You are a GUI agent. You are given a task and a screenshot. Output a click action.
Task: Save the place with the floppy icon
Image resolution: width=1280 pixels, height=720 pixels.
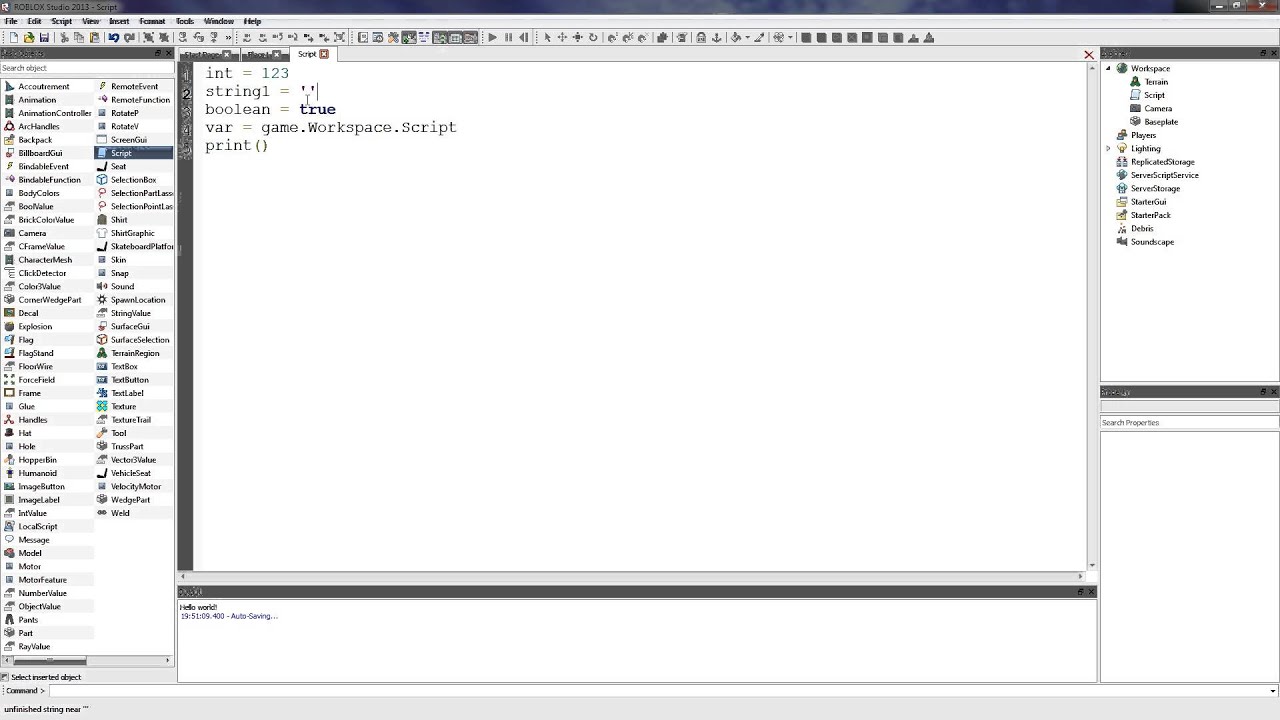(44, 38)
